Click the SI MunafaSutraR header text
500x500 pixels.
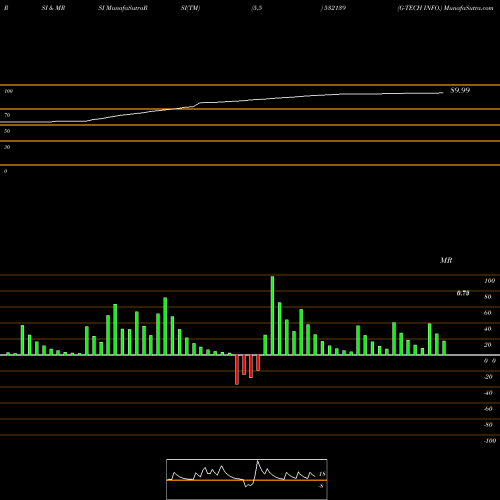point(123,8)
